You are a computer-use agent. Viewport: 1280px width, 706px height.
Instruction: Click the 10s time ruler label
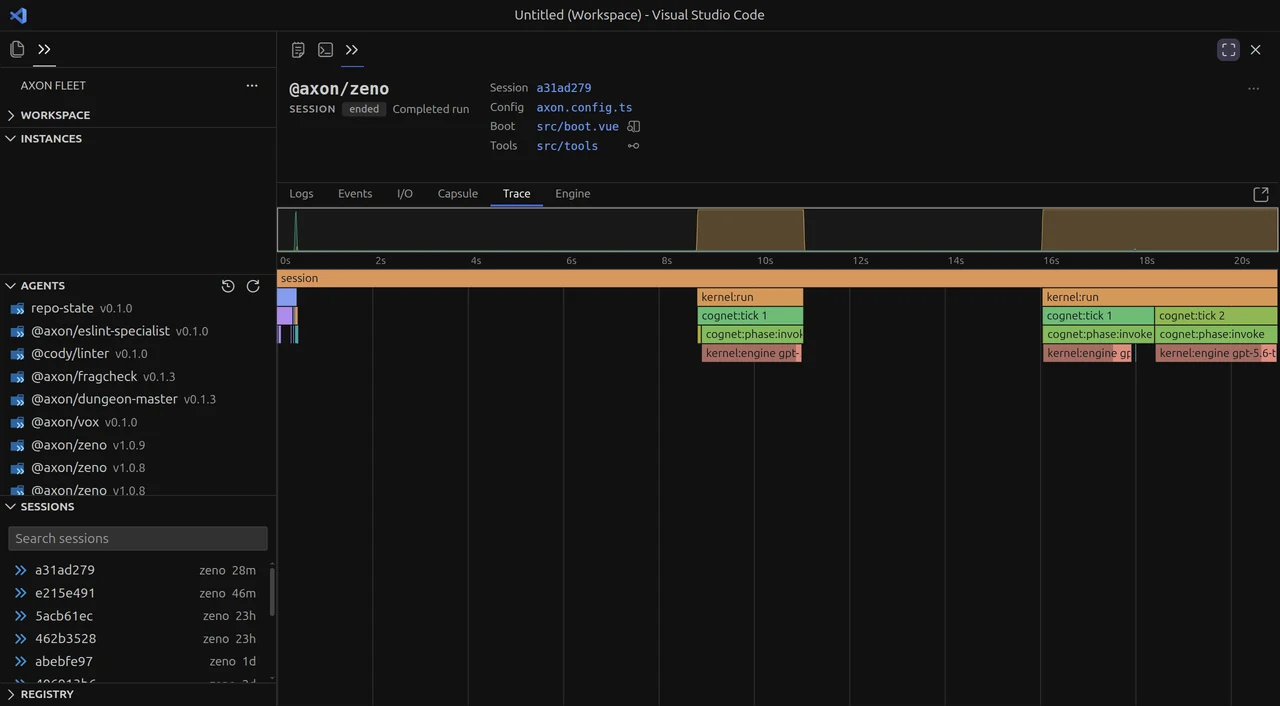click(x=764, y=261)
